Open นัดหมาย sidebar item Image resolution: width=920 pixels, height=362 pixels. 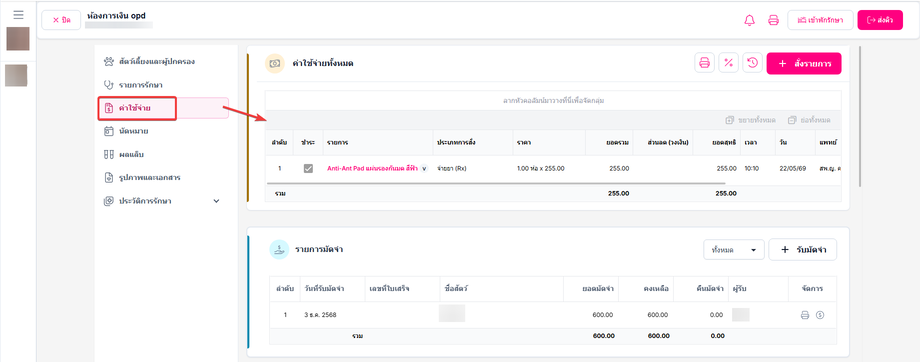[162, 131]
